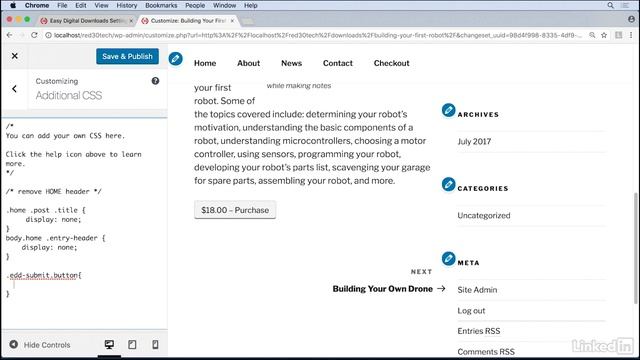Open the File menu
The width and height of the screenshot is (640, 360).
point(62,5)
